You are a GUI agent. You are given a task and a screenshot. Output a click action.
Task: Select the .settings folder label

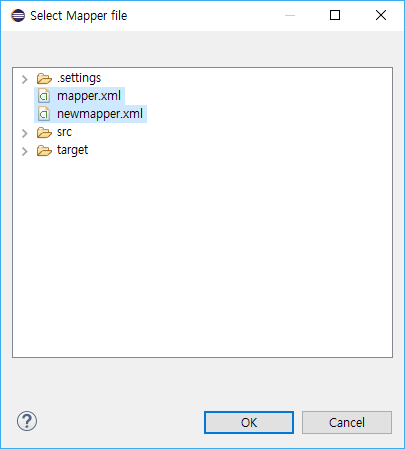pos(79,78)
